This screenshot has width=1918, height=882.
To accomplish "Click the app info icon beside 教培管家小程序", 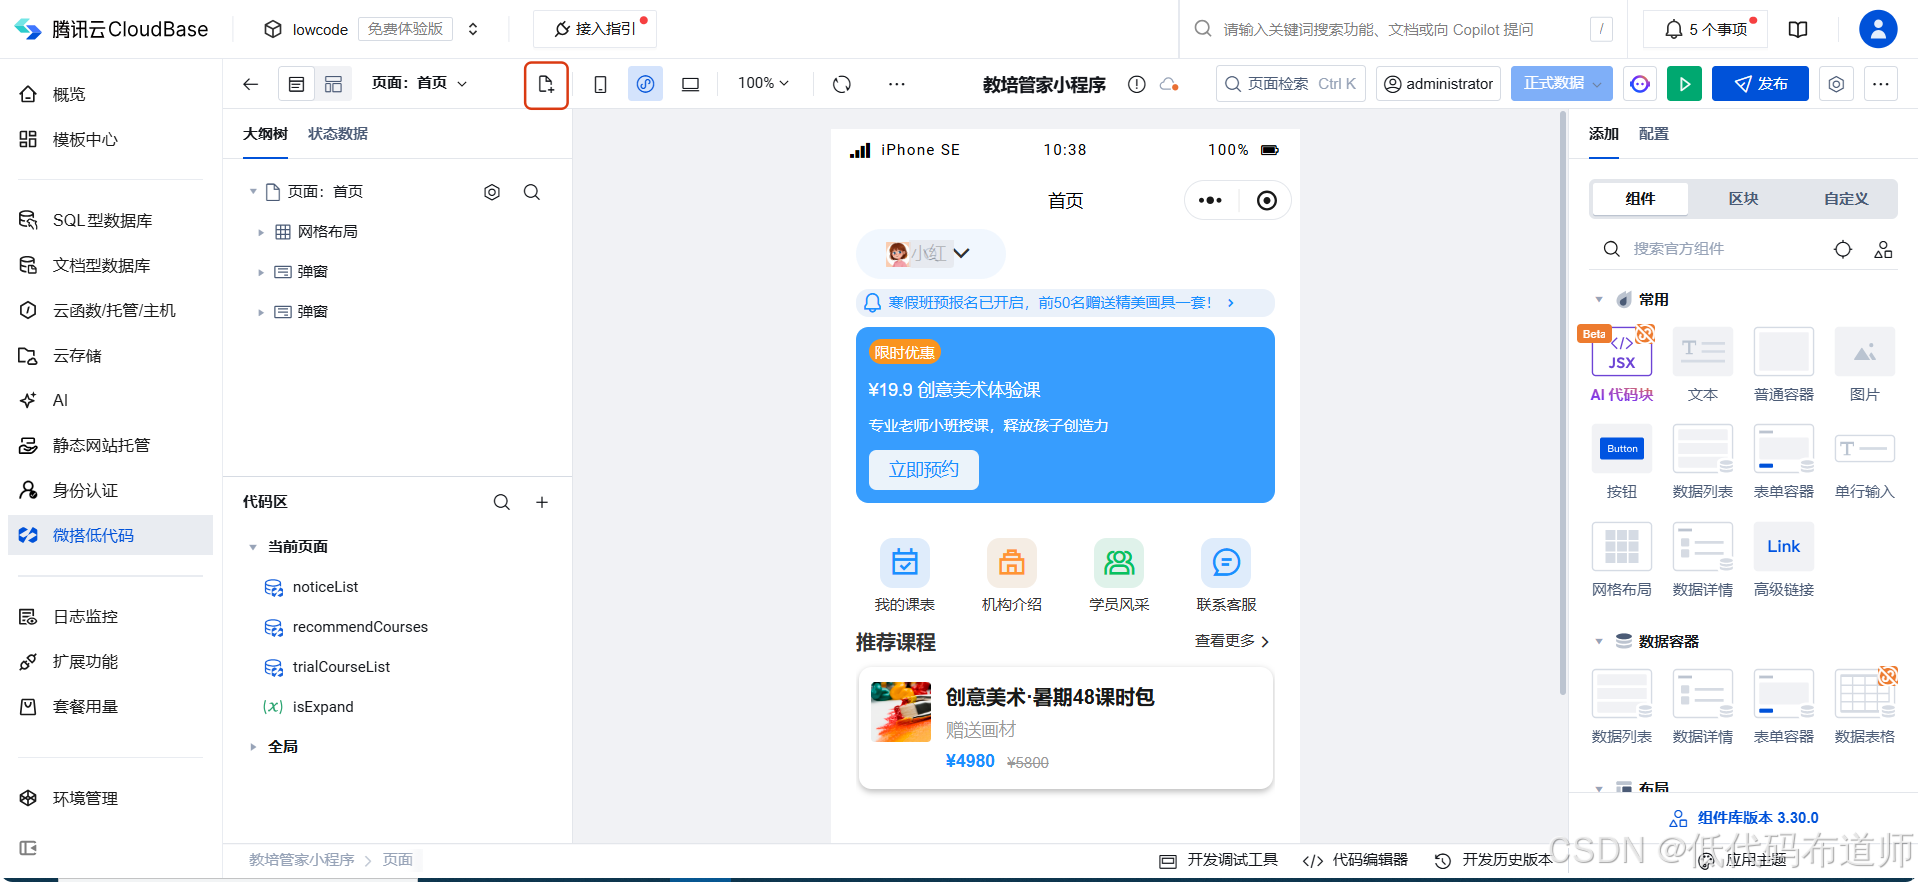I will pyautogui.click(x=1136, y=85).
